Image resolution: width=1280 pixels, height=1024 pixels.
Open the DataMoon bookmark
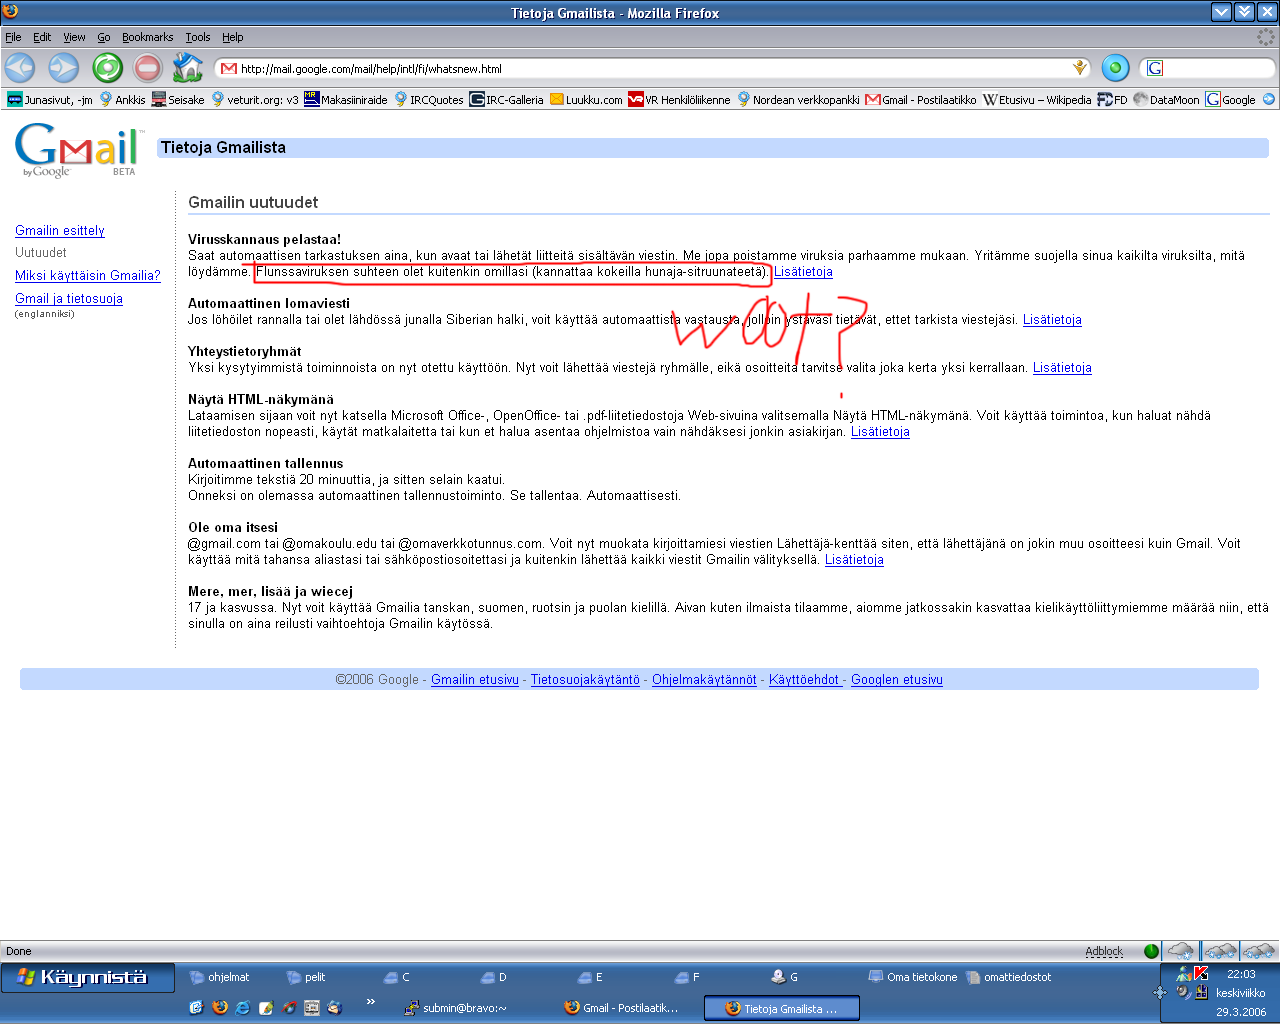[1166, 99]
